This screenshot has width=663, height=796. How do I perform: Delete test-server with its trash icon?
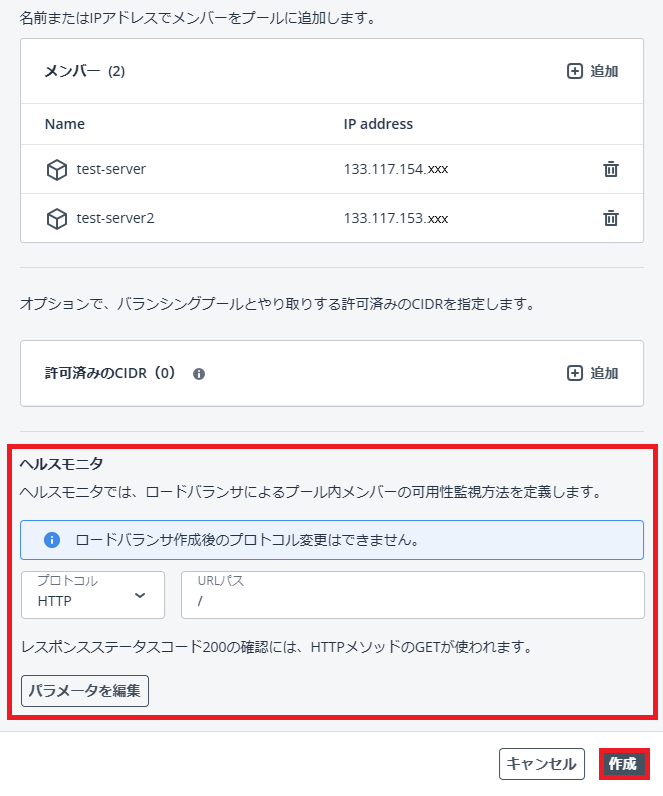tap(611, 169)
